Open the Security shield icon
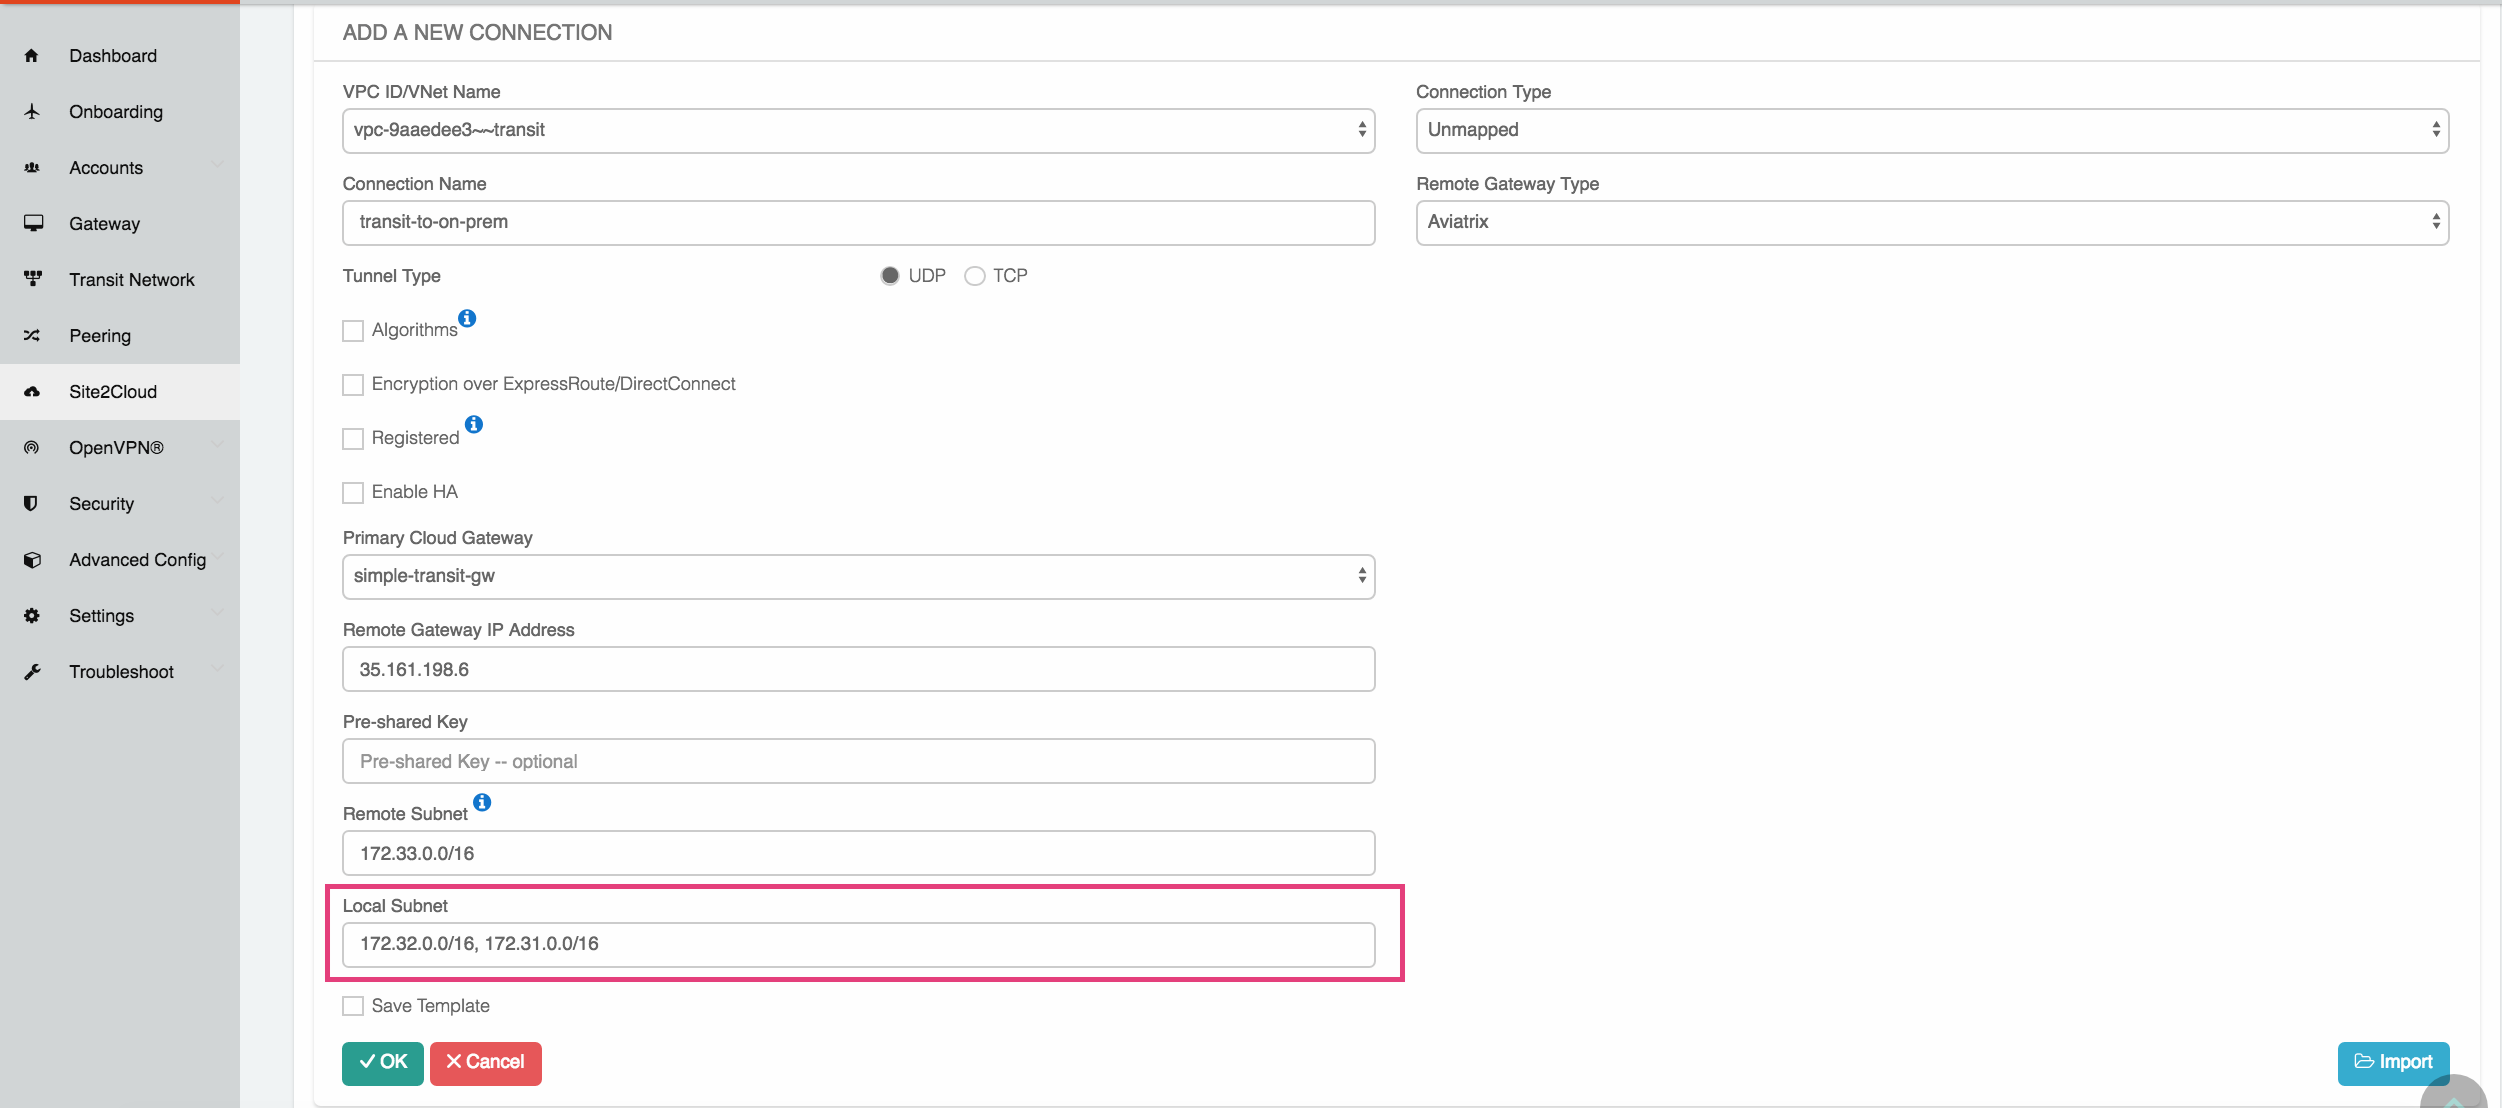Image resolution: width=2502 pixels, height=1108 pixels. pos(32,503)
